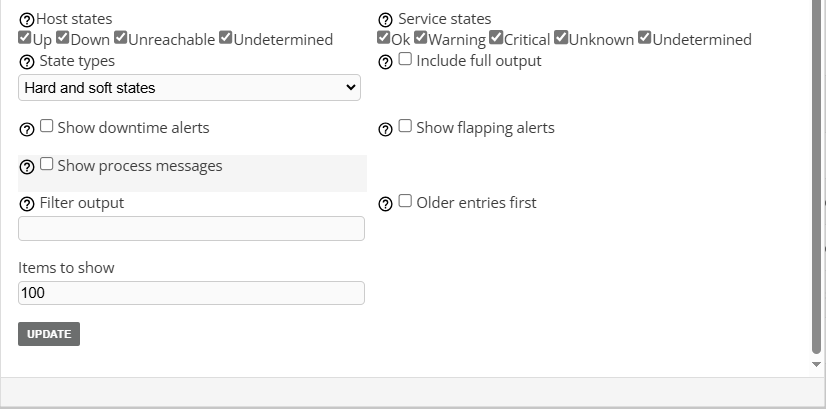826x409 pixels.
Task: Click help icon for Show flapping alerts
Action: pyautogui.click(x=385, y=129)
